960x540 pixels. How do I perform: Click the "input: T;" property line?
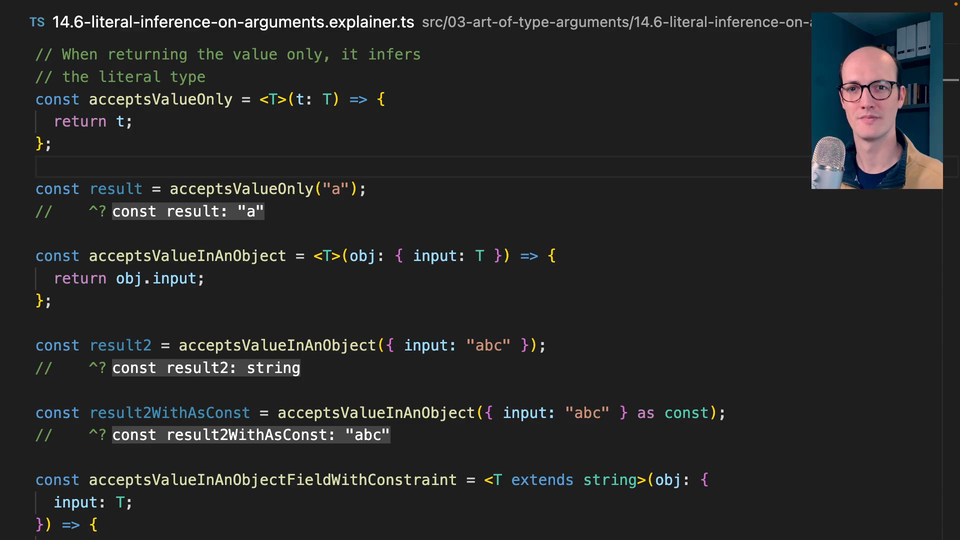click(x=93, y=502)
